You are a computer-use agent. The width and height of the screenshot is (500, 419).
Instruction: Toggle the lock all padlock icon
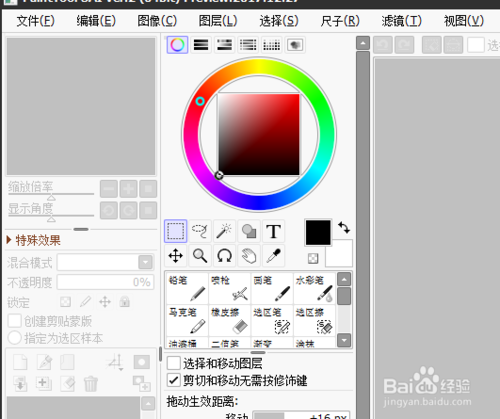(125, 302)
